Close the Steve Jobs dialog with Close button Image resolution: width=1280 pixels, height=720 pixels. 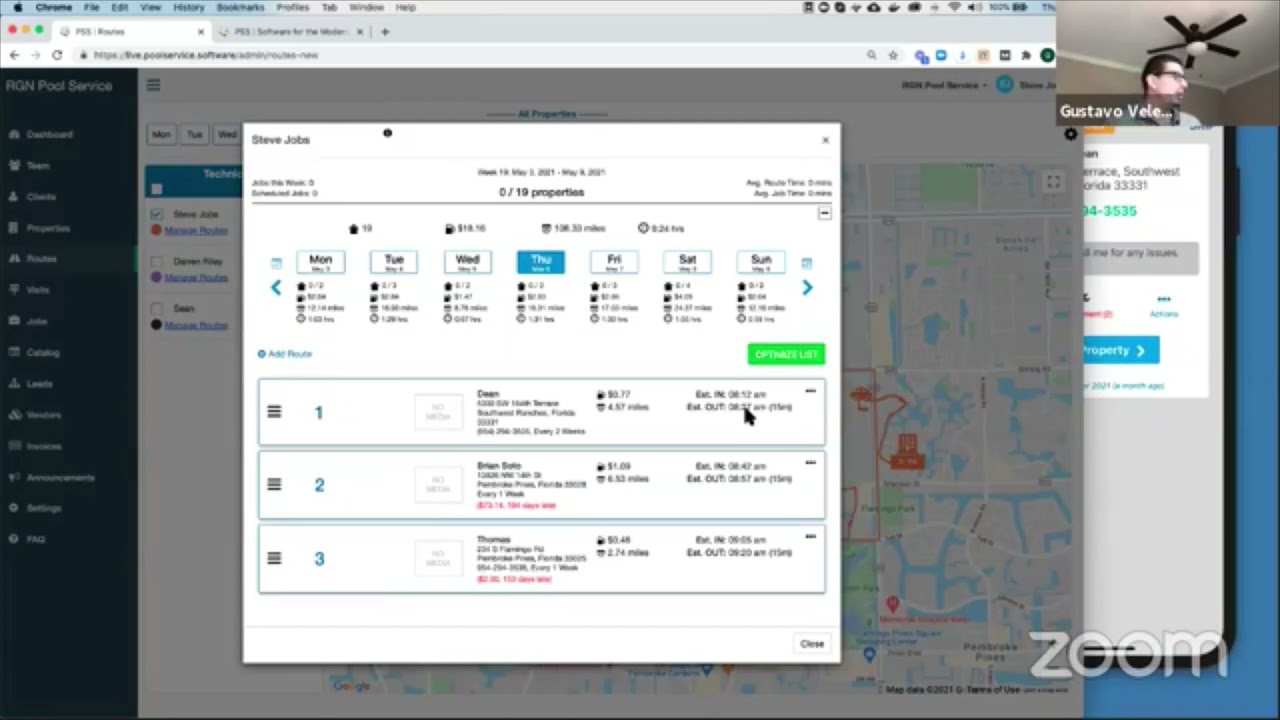point(812,644)
